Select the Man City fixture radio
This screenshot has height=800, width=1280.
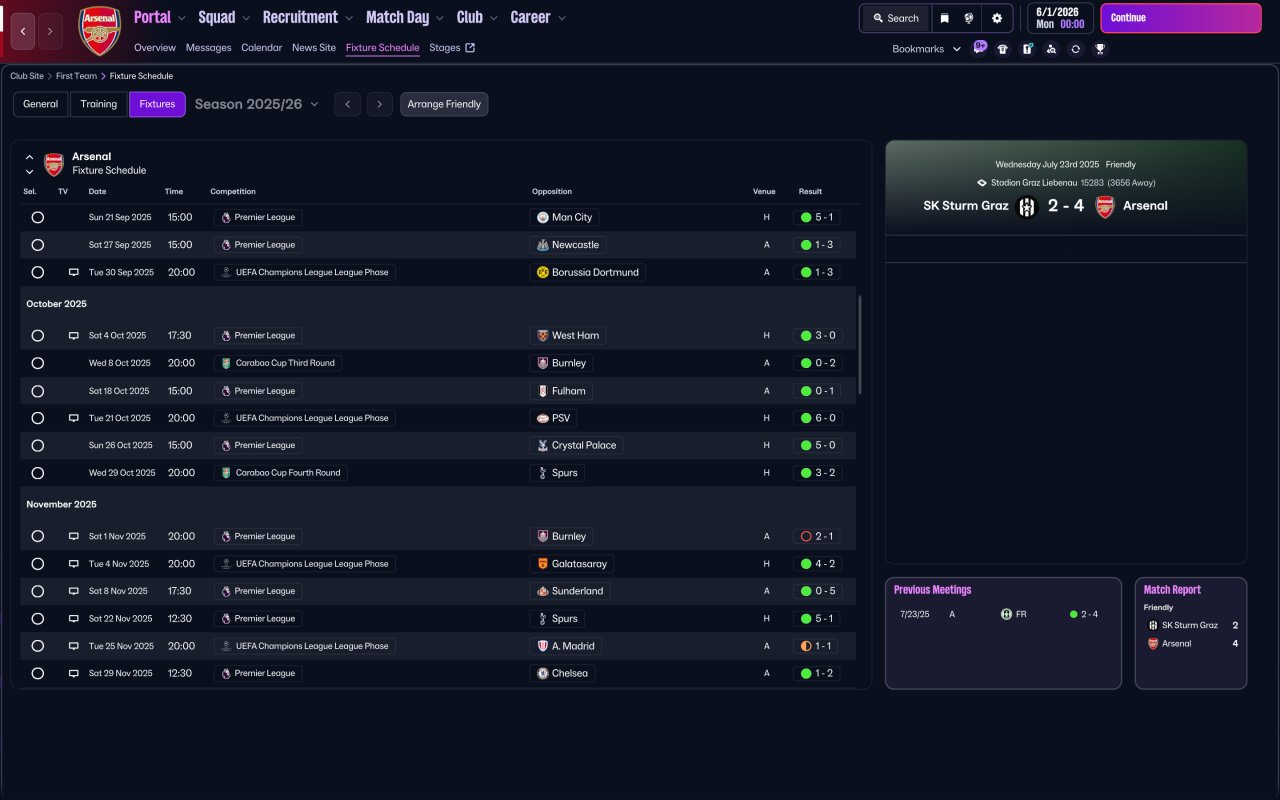pyautogui.click(x=38, y=217)
